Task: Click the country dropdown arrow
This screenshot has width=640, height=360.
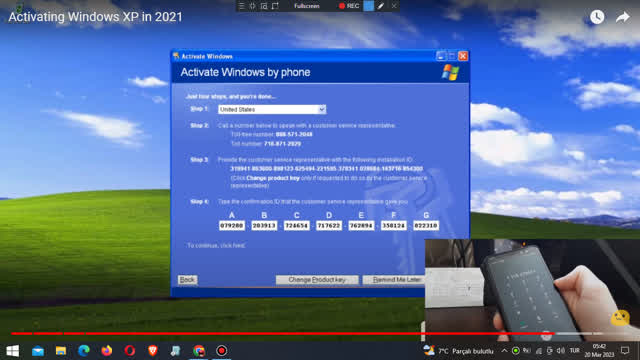Action: click(322, 109)
